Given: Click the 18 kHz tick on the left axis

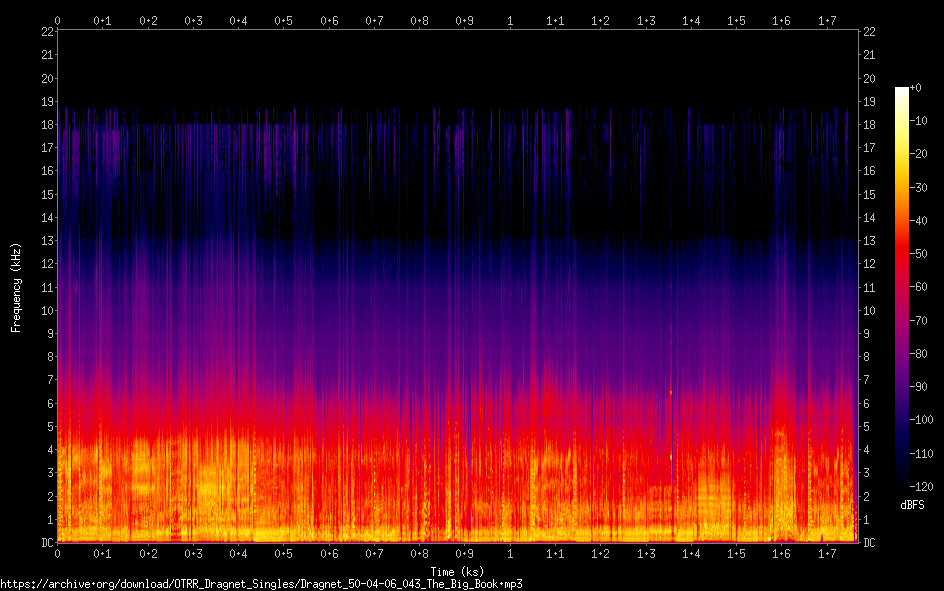Looking at the screenshot, I should (x=47, y=125).
